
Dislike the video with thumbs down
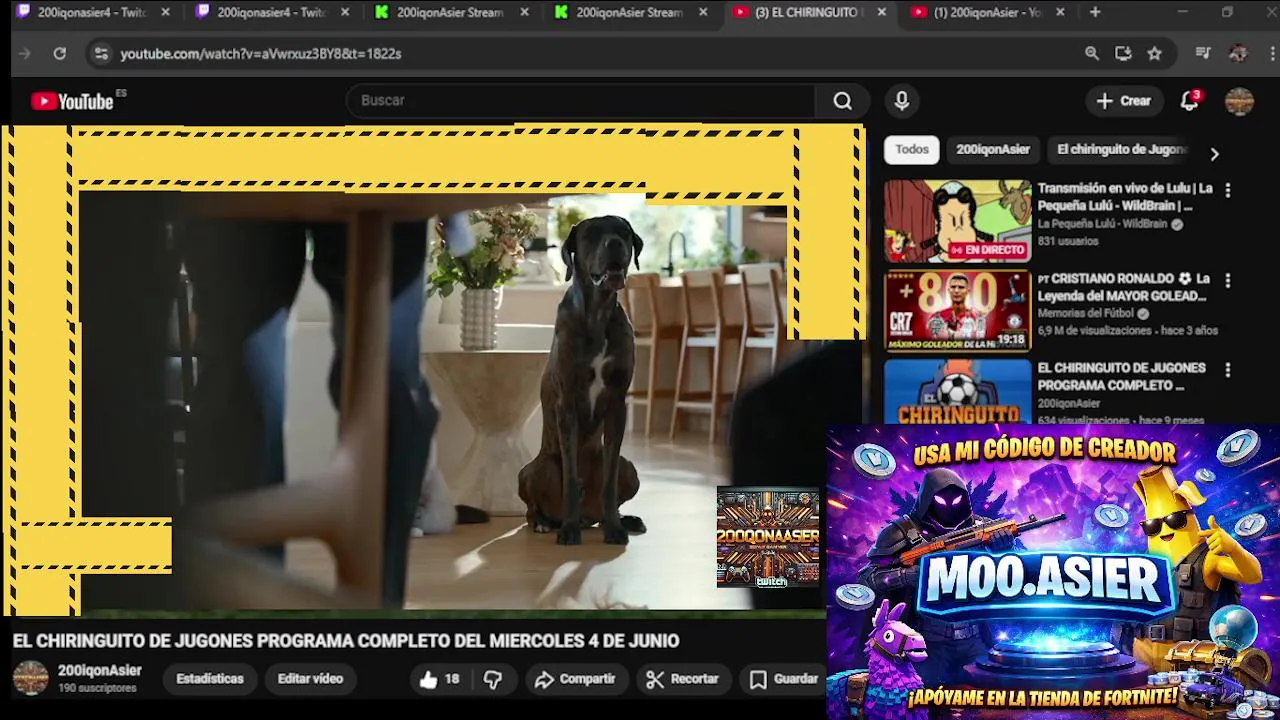pyautogui.click(x=493, y=679)
